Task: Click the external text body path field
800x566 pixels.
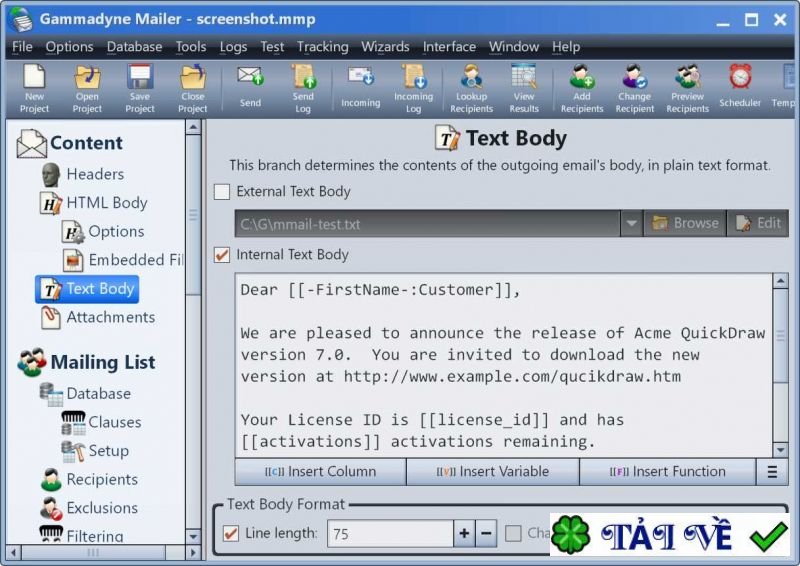Action: (x=427, y=224)
